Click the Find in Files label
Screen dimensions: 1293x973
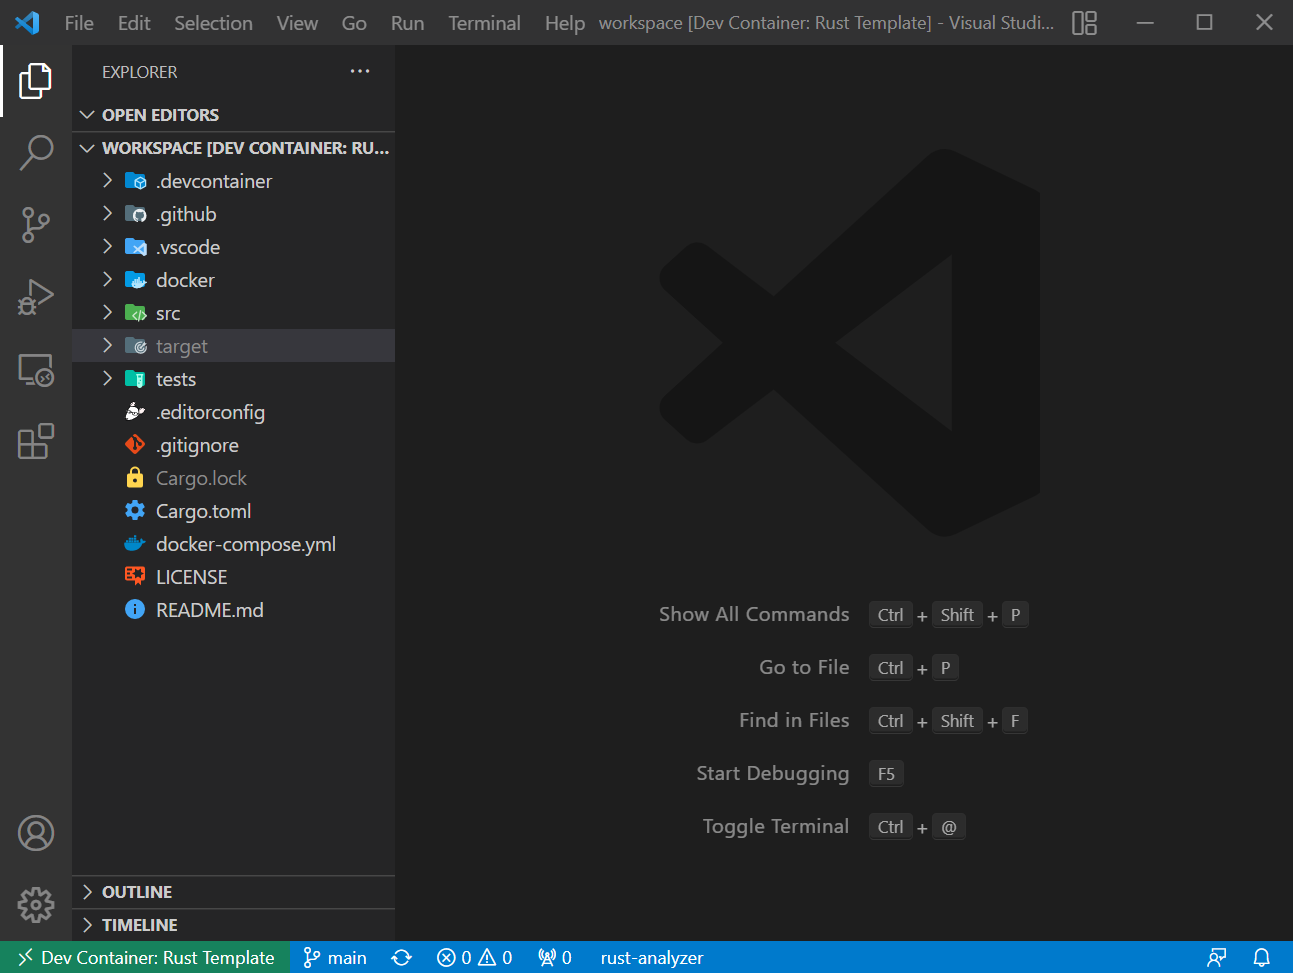[x=794, y=720]
